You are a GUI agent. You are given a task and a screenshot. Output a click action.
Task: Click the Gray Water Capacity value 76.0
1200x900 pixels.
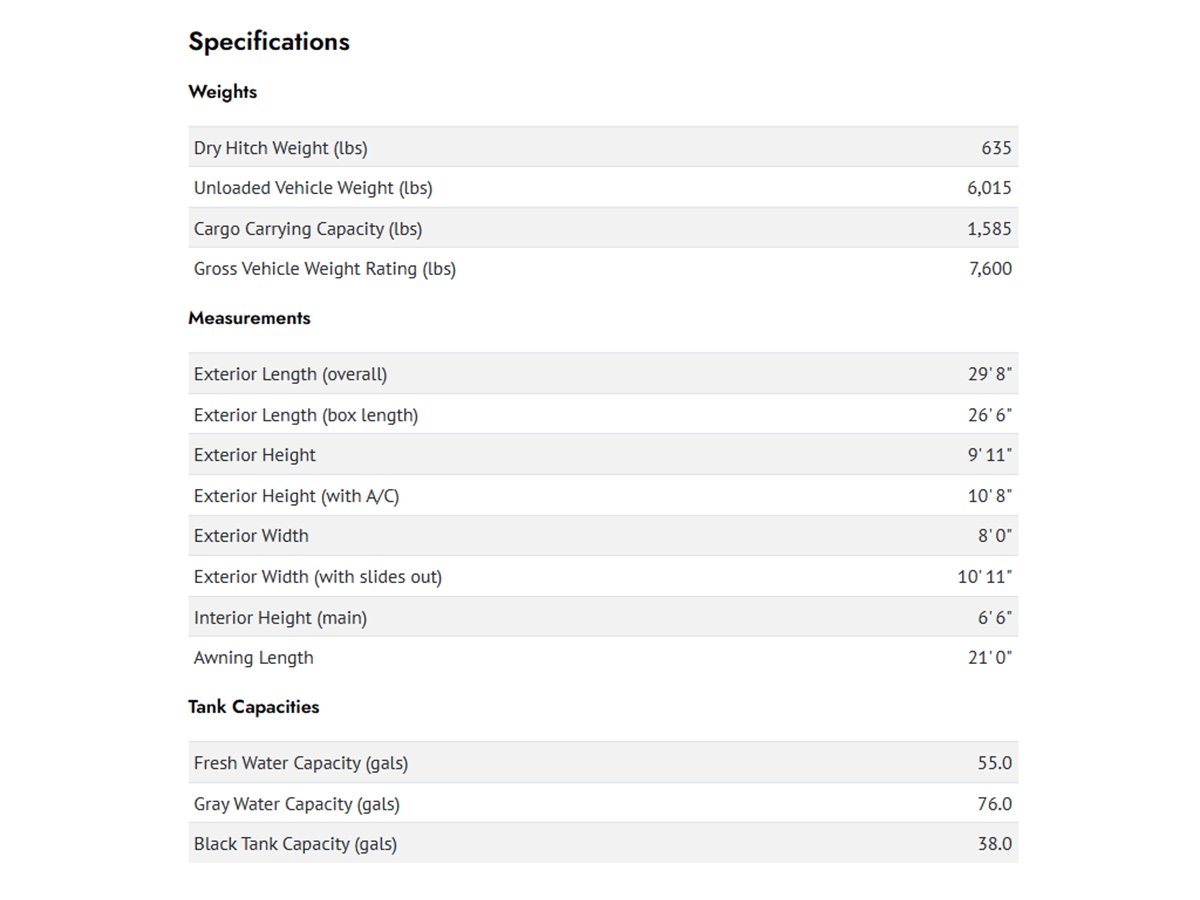995,804
